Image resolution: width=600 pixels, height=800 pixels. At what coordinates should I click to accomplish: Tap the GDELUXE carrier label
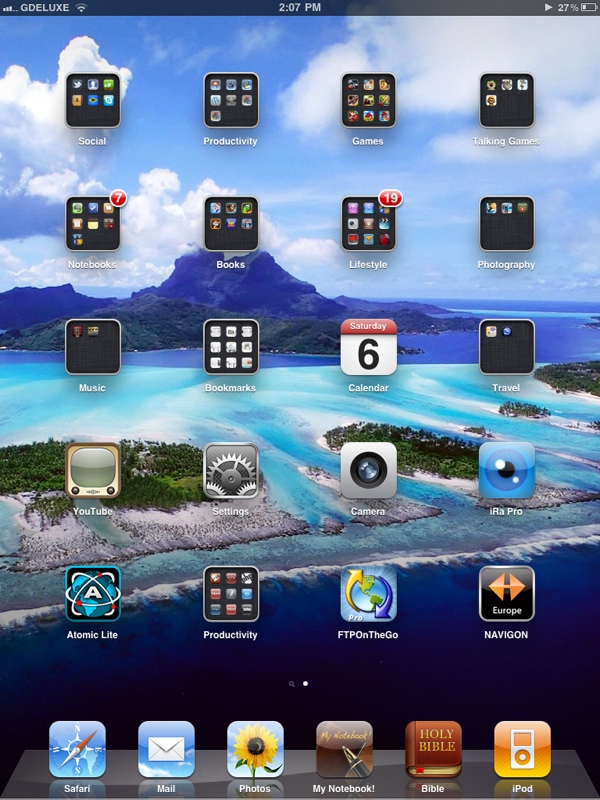click(45, 8)
